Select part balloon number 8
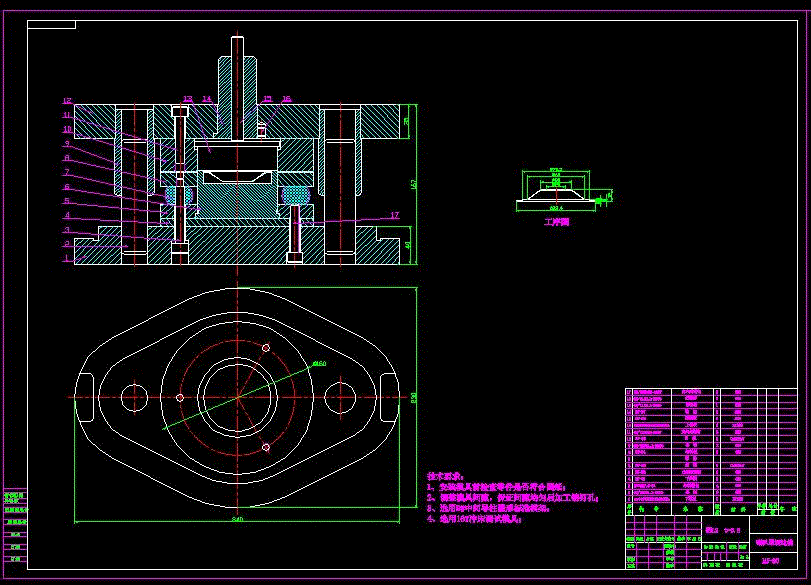The height and width of the screenshot is (585, 811). [67, 158]
